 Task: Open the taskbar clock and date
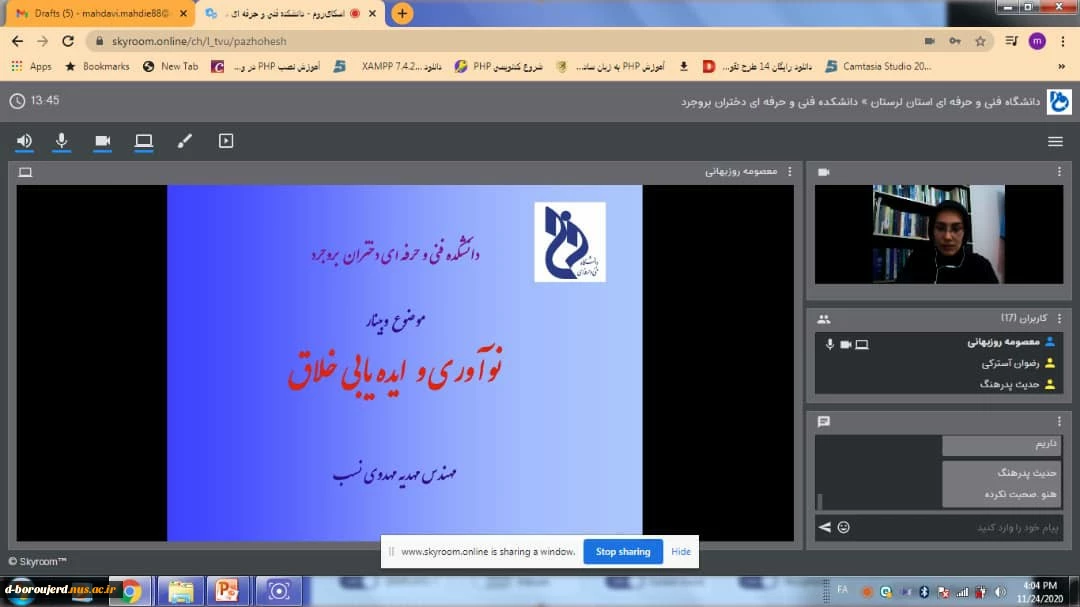coord(1041,592)
